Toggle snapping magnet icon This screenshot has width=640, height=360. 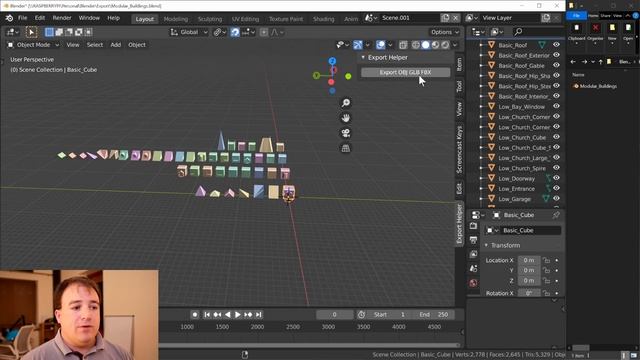pyautogui.click(x=235, y=32)
